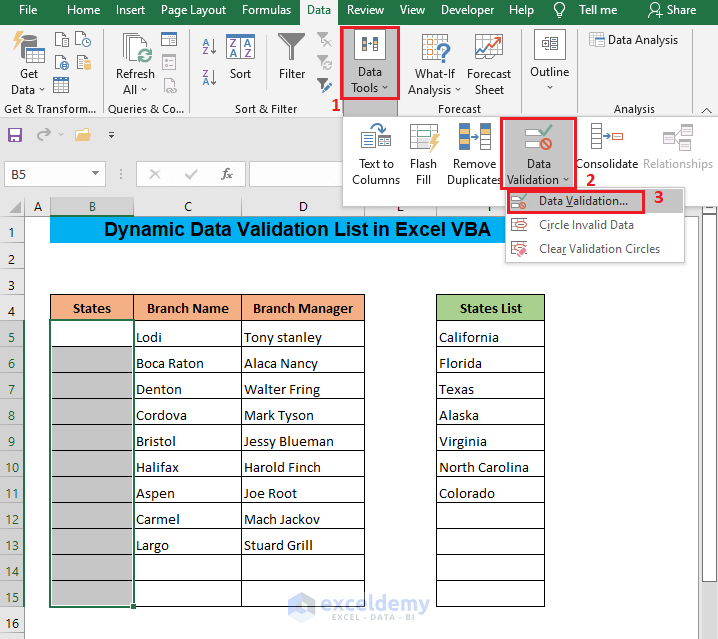Switch to the Home tab
The width and height of the screenshot is (718, 639).
point(83,10)
